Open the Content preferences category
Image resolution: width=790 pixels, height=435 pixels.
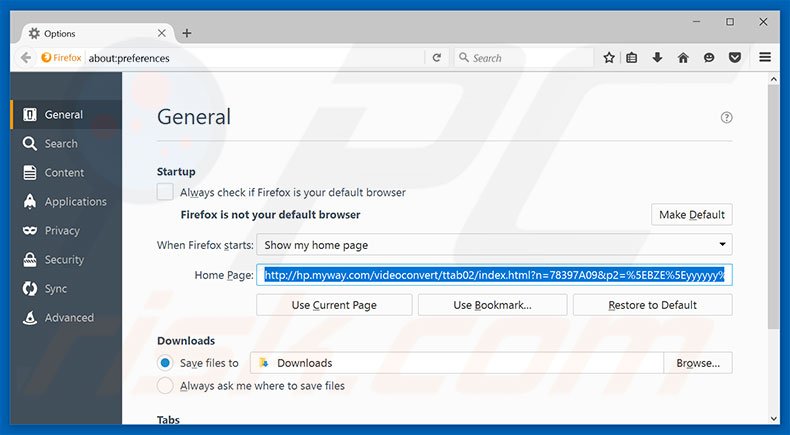(66, 172)
